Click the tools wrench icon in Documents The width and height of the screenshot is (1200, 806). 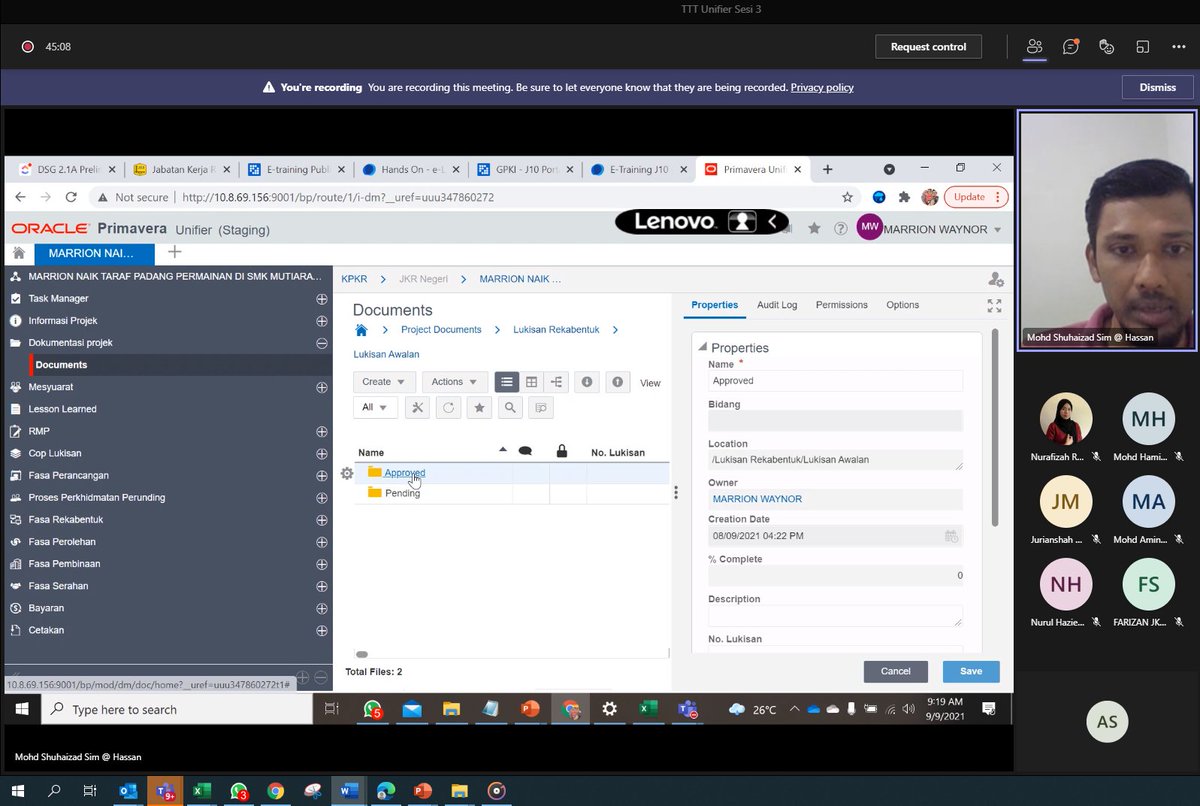(417, 407)
